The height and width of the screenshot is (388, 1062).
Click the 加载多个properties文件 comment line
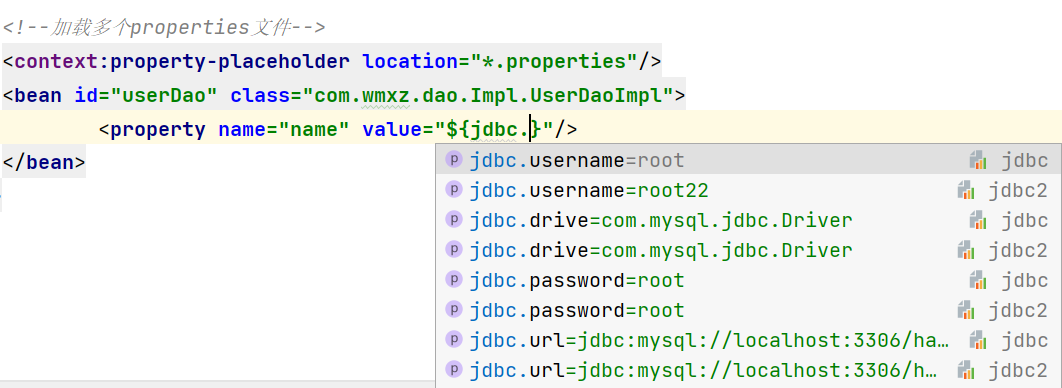(x=164, y=28)
